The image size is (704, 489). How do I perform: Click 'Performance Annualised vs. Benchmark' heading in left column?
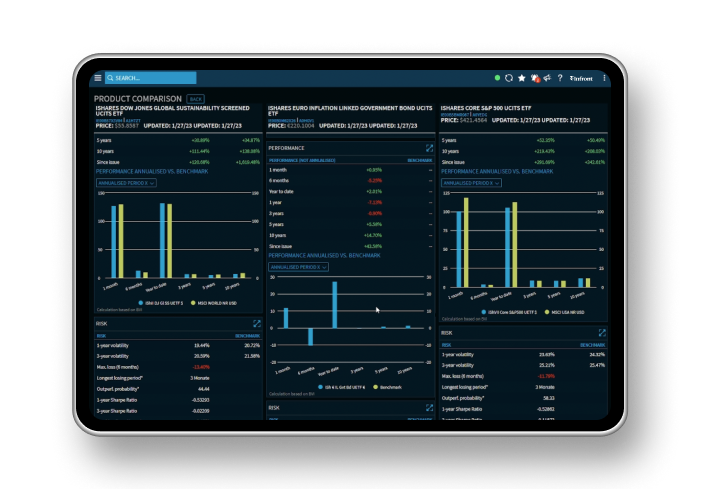pos(152,172)
